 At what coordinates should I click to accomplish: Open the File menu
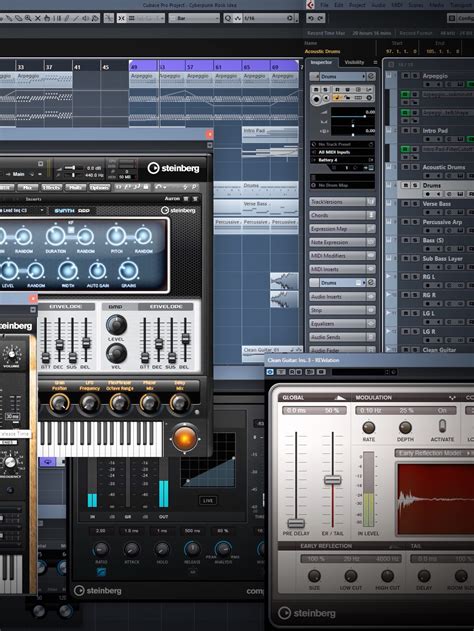(x=324, y=5)
